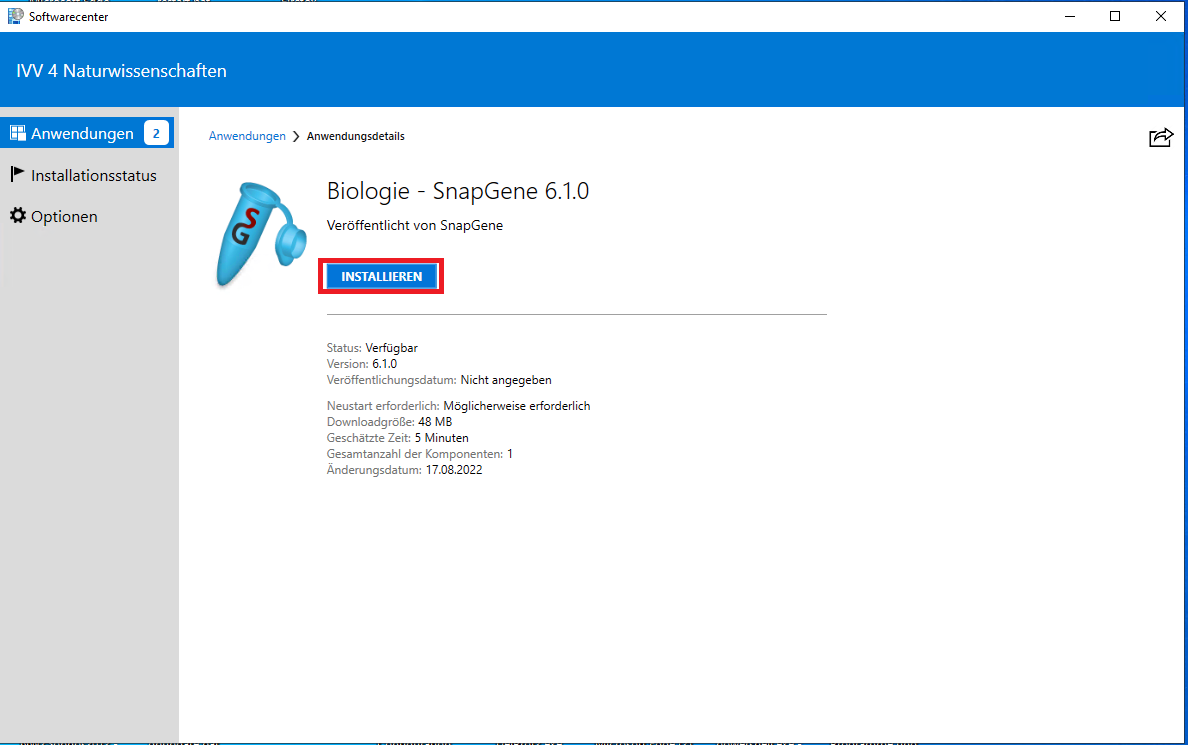Open the Installationsstatus section label
The height and width of the screenshot is (745, 1188).
point(94,176)
